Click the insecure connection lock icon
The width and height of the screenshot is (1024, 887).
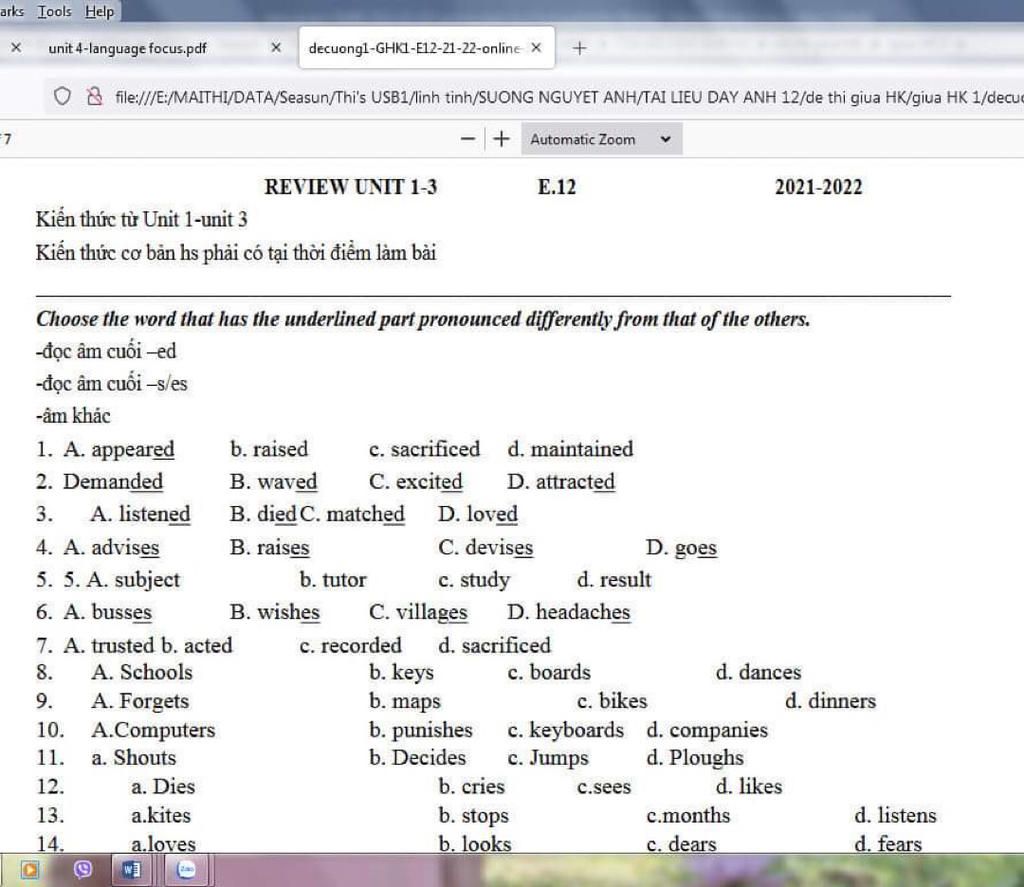[x=95, y=97]
